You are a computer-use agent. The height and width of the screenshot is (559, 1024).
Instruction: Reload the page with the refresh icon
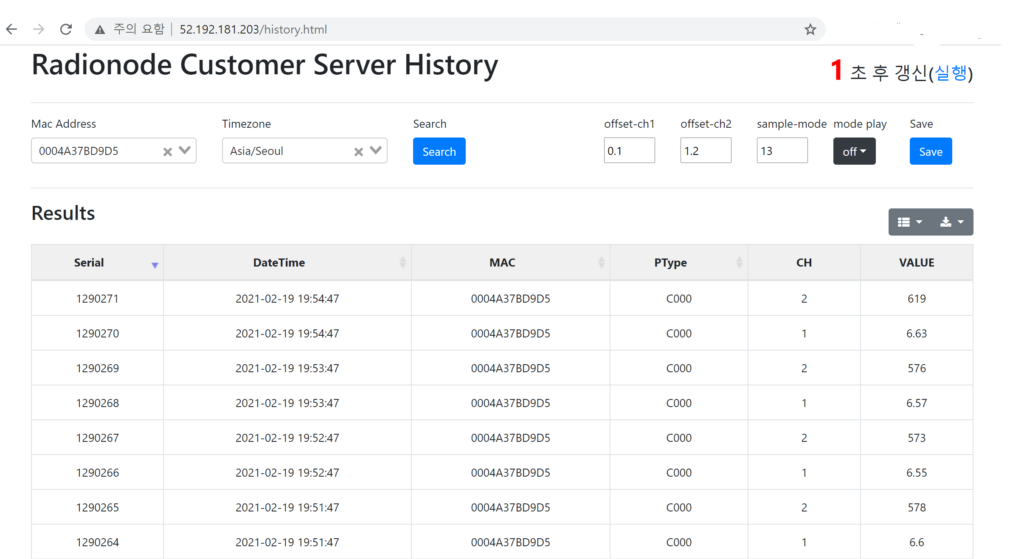tap(66, 29)
